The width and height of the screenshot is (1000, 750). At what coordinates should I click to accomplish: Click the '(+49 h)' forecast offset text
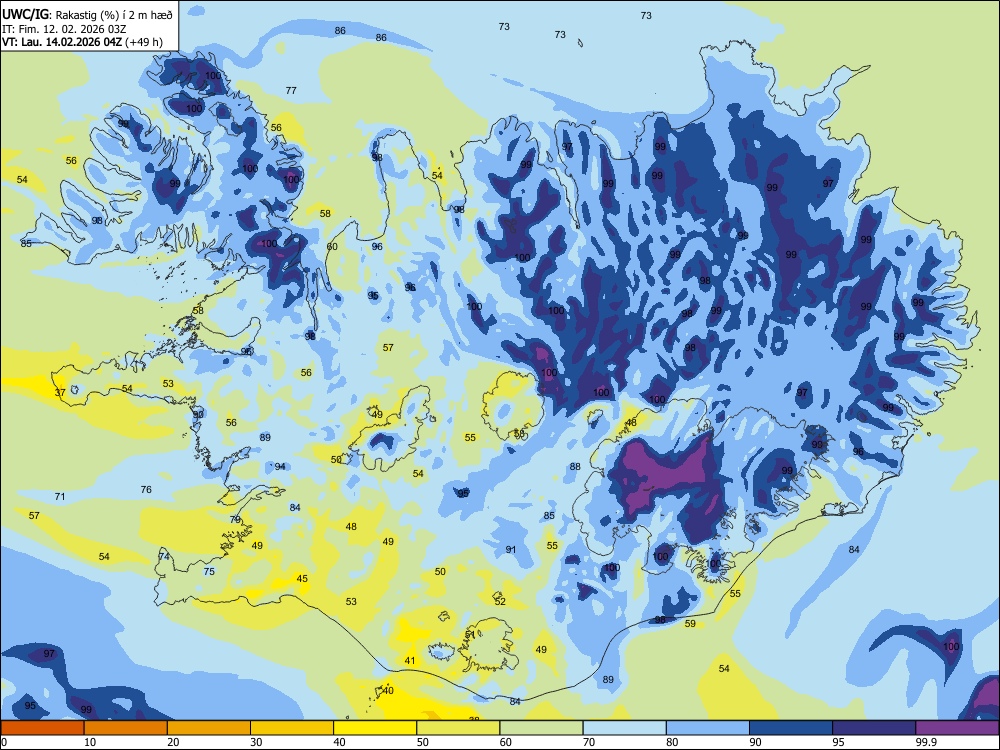[143, 42]
